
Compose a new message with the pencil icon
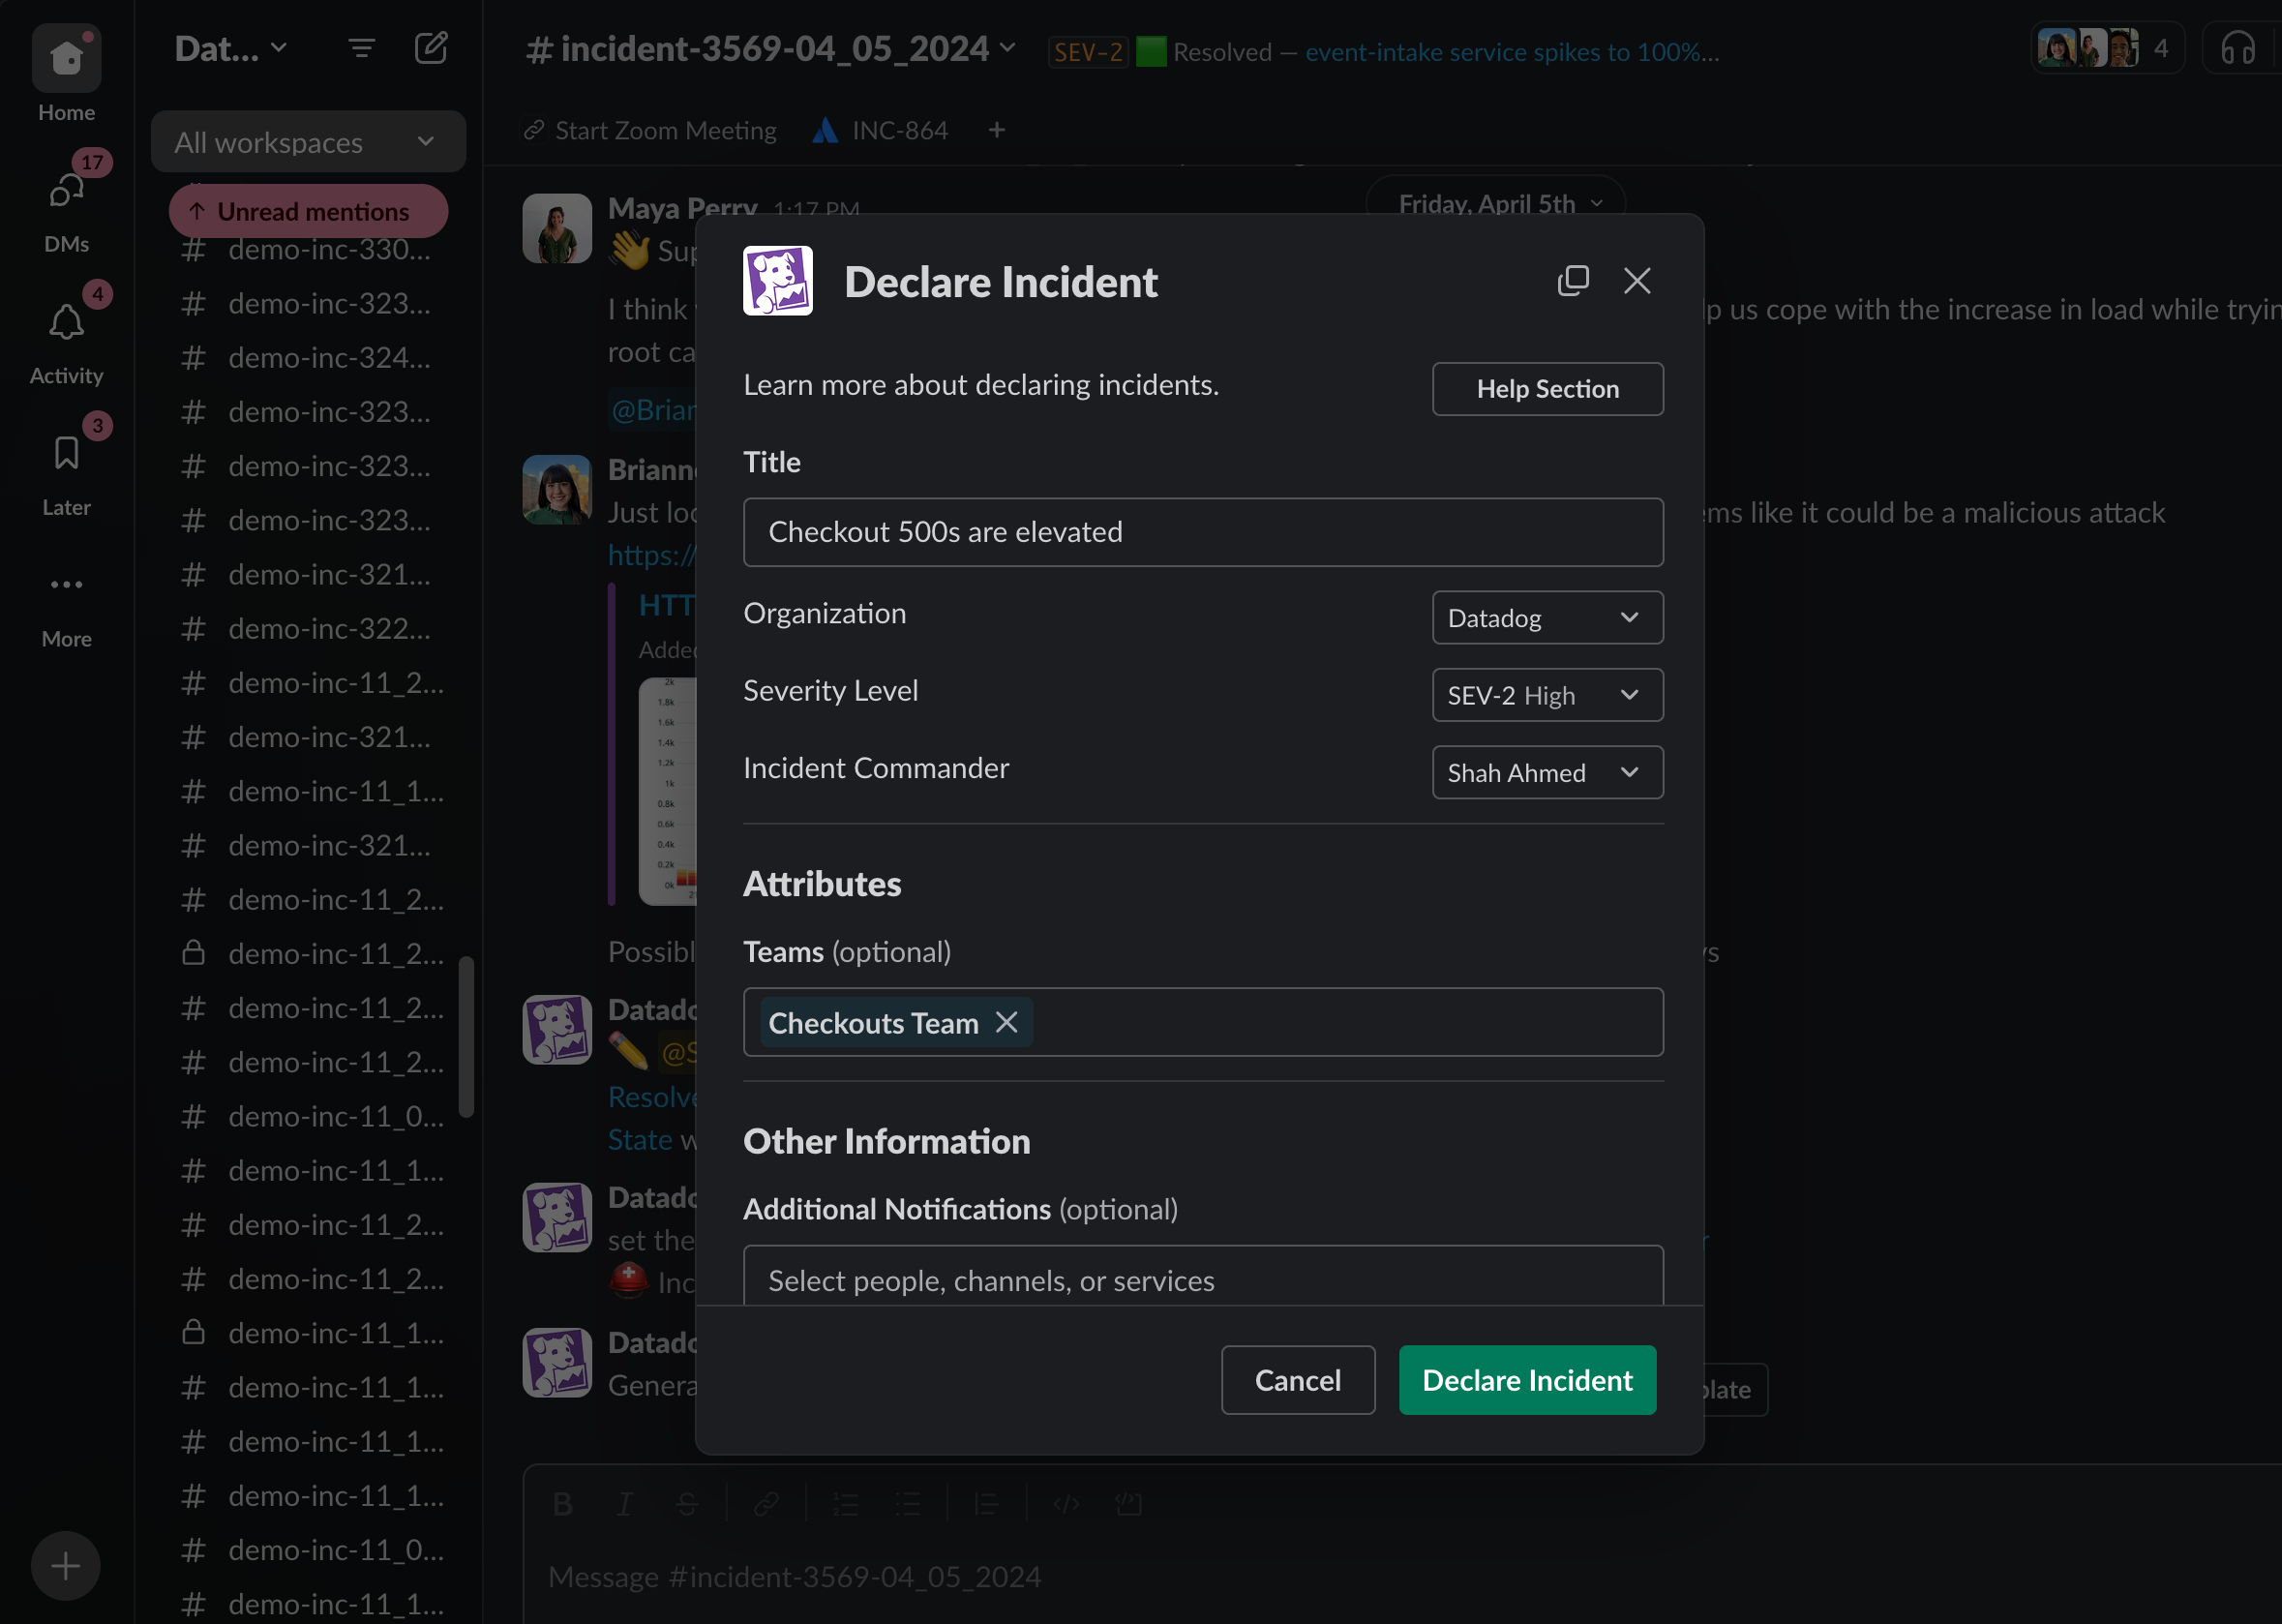pos(431,47)
